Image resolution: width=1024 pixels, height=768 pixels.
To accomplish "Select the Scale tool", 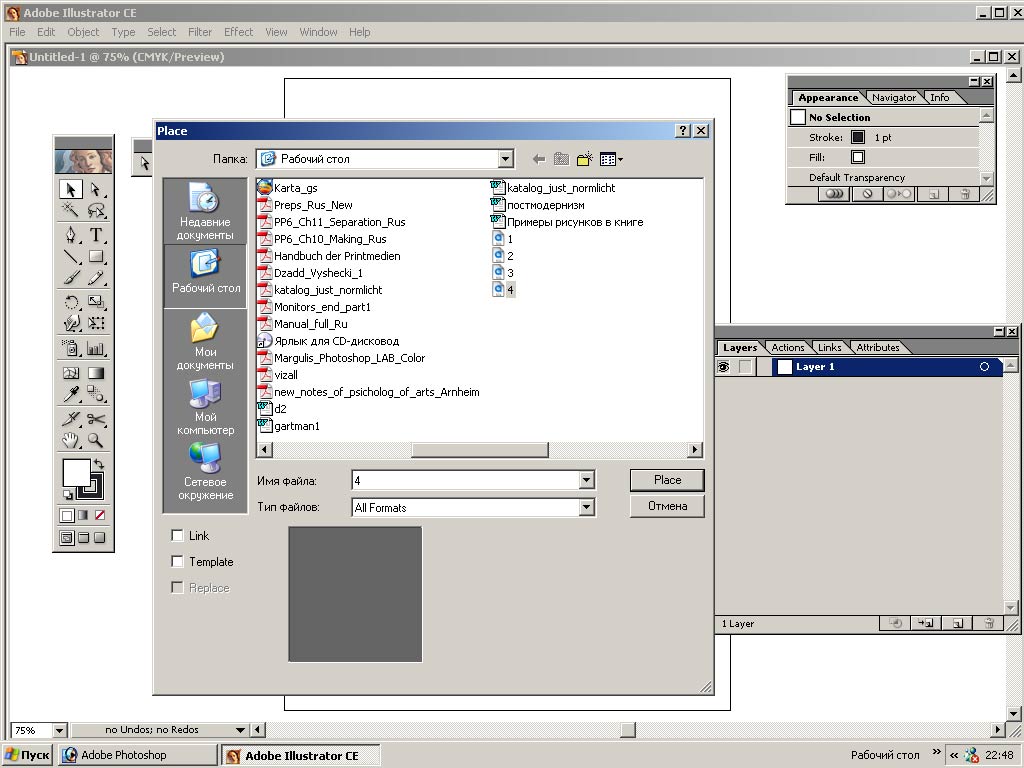I will pyautogui.click(x=96, y=302).
